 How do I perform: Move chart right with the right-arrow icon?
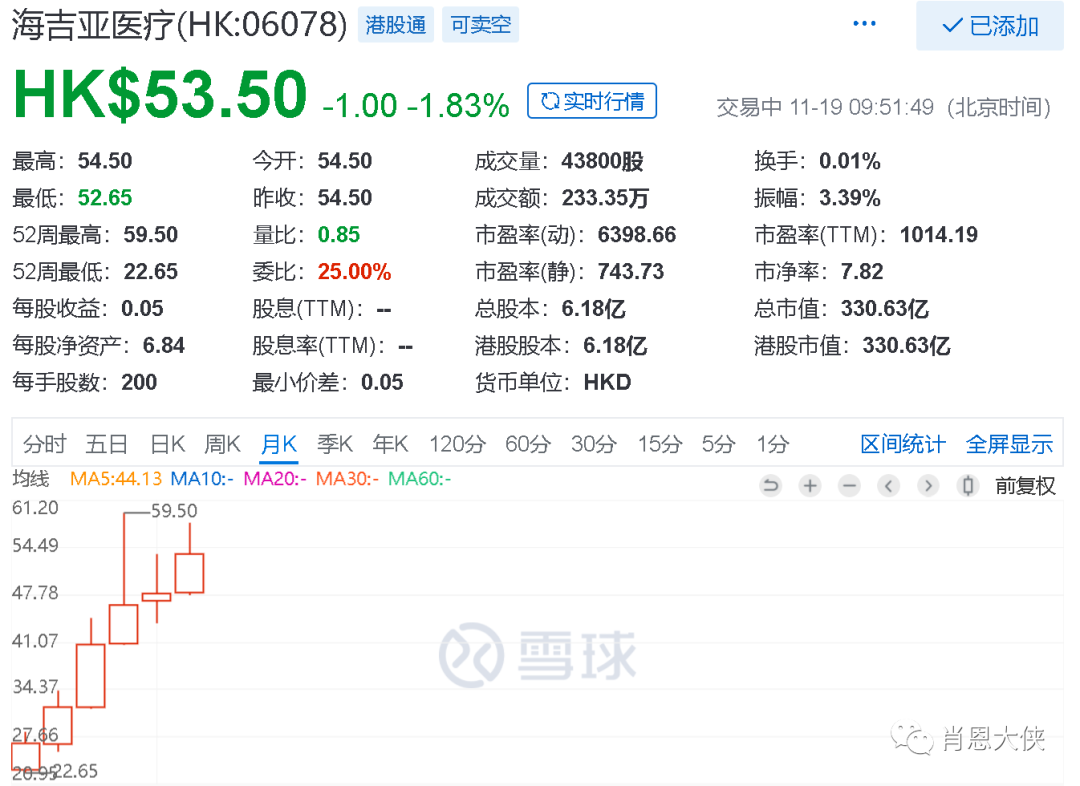pos(928,486)
